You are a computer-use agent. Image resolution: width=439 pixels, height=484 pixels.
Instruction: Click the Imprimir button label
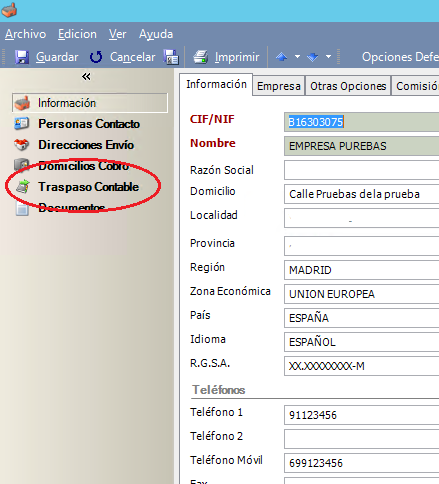click(237, 57)
